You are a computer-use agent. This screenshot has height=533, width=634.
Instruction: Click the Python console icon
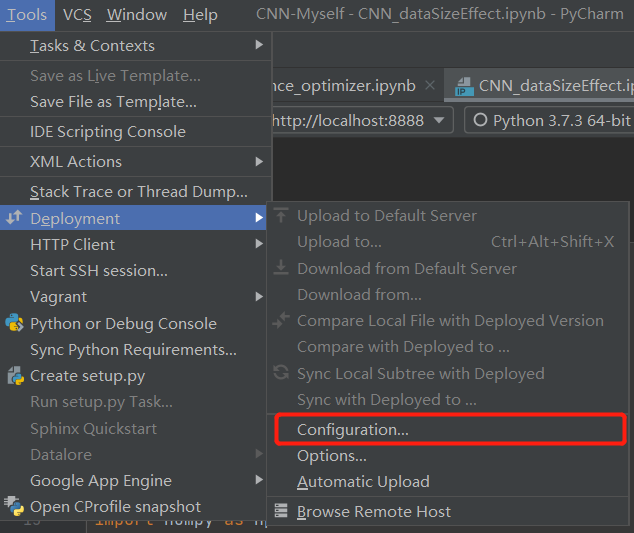pyautogui.click(x=14, y=323)
